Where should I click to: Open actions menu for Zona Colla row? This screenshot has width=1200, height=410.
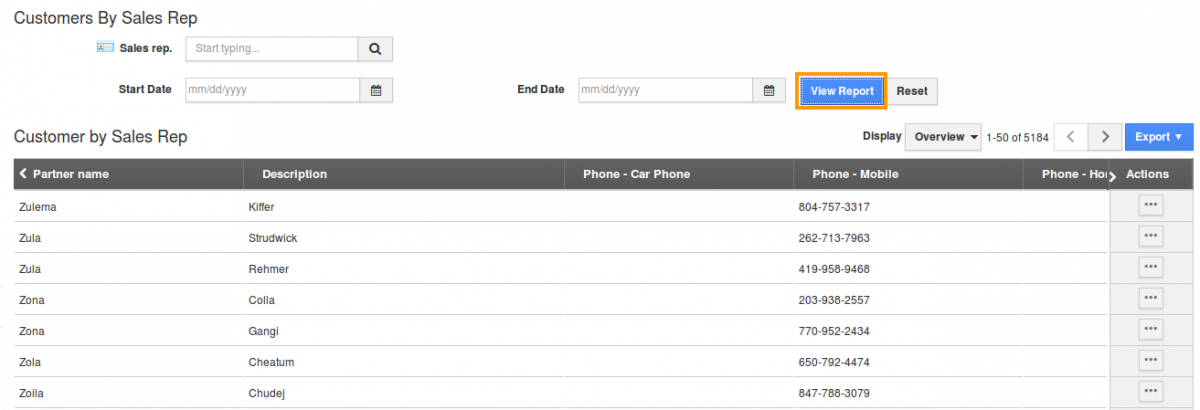[1150, 298]
